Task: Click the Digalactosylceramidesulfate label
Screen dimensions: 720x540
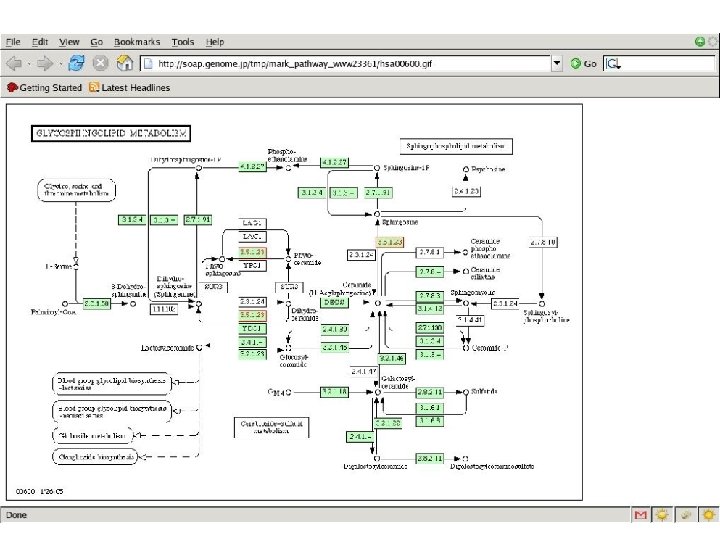Action: [492, 466]
